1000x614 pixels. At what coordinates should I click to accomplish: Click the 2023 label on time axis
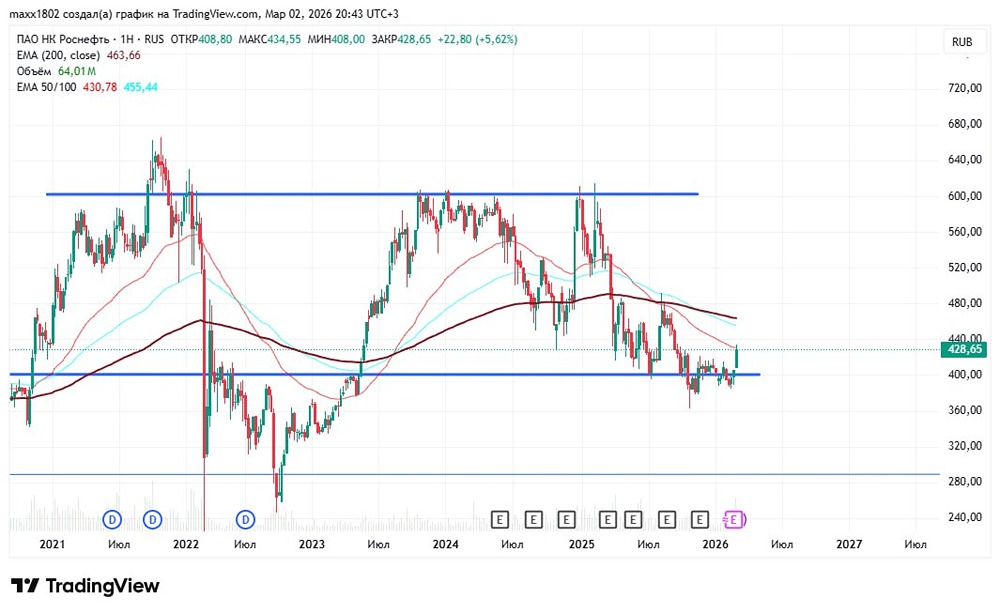point(312,544)
